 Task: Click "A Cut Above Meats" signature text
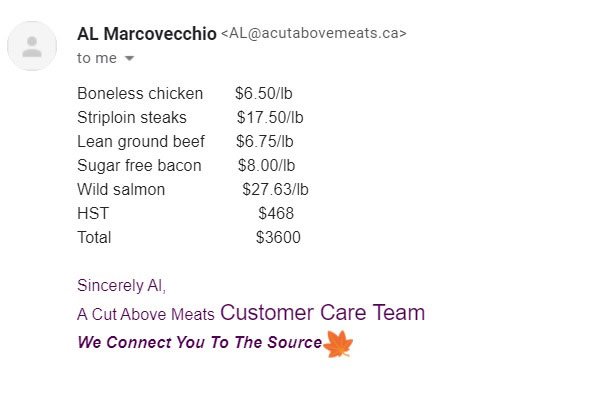(146, 314)
